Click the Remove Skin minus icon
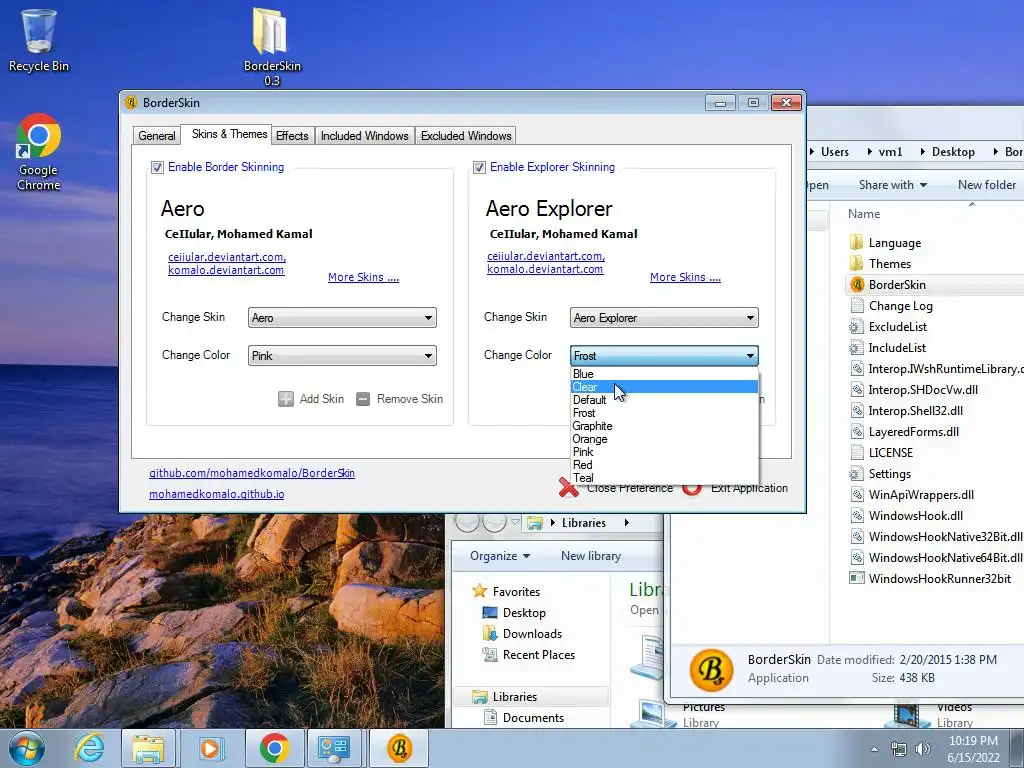Viewport: 1024px width, 768px height. (x=363, y=399)
